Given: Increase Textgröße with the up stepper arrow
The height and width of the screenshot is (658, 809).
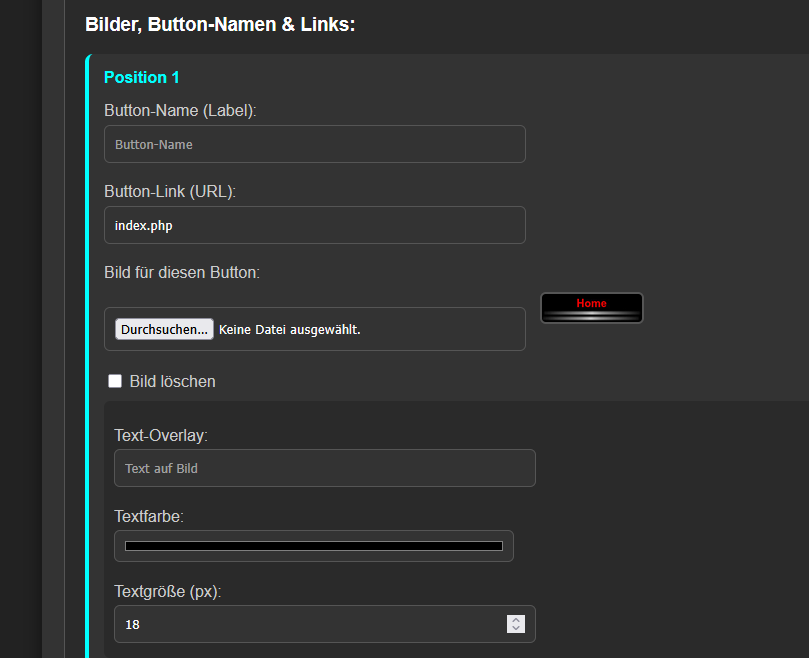Looking at the screenshot, I should (x=516, y=619).
